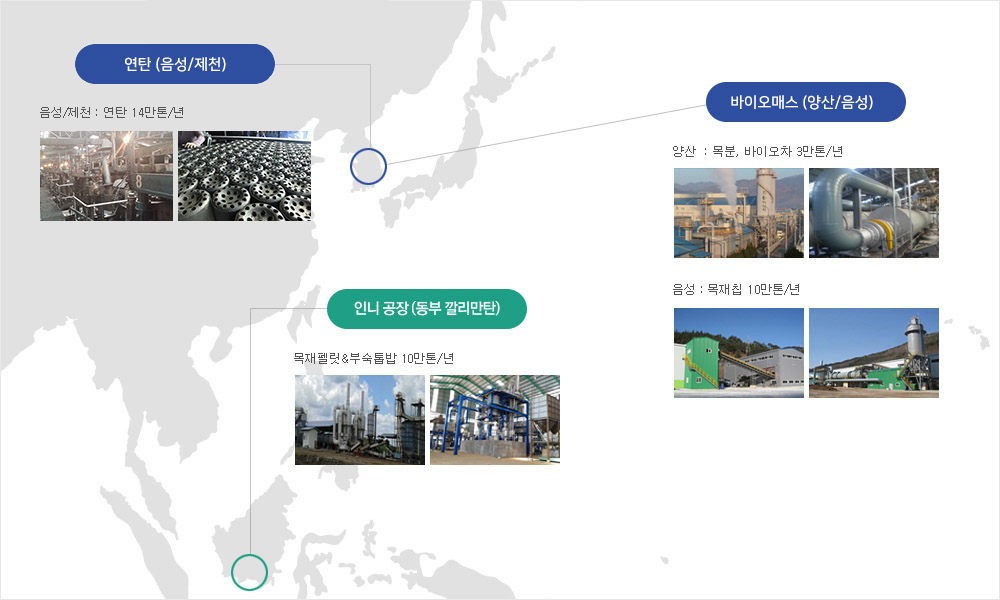The image size is (1000, 600).
Task: Open the green Eumseong building with conveyor photo
Action: point(739,353)
